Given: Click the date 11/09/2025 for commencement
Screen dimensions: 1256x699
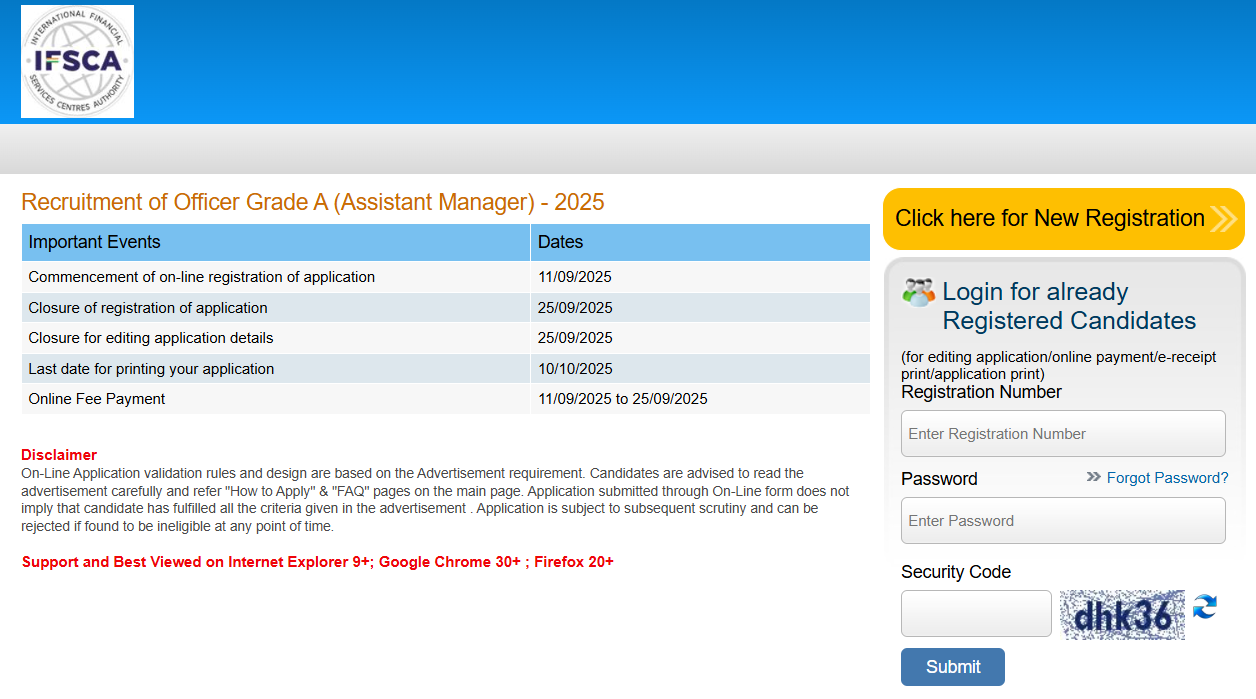Looking at the screenshot, I should [x=575, y=277].
